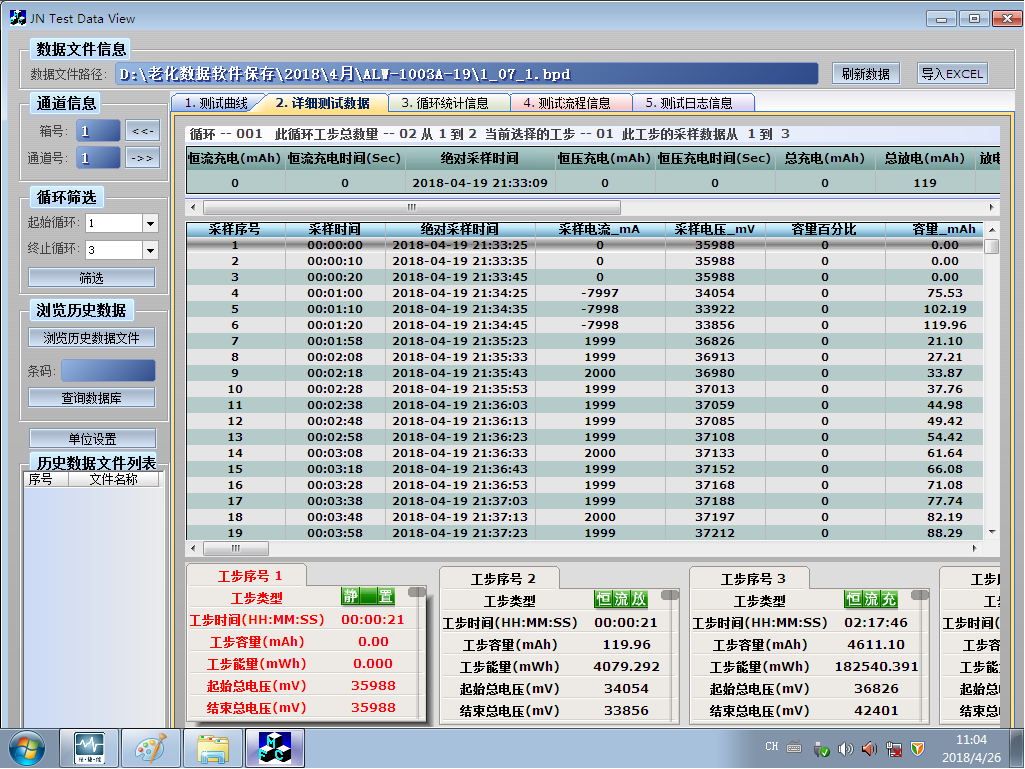Click the summary table left scroll arrow

click(x=193, y=208)
